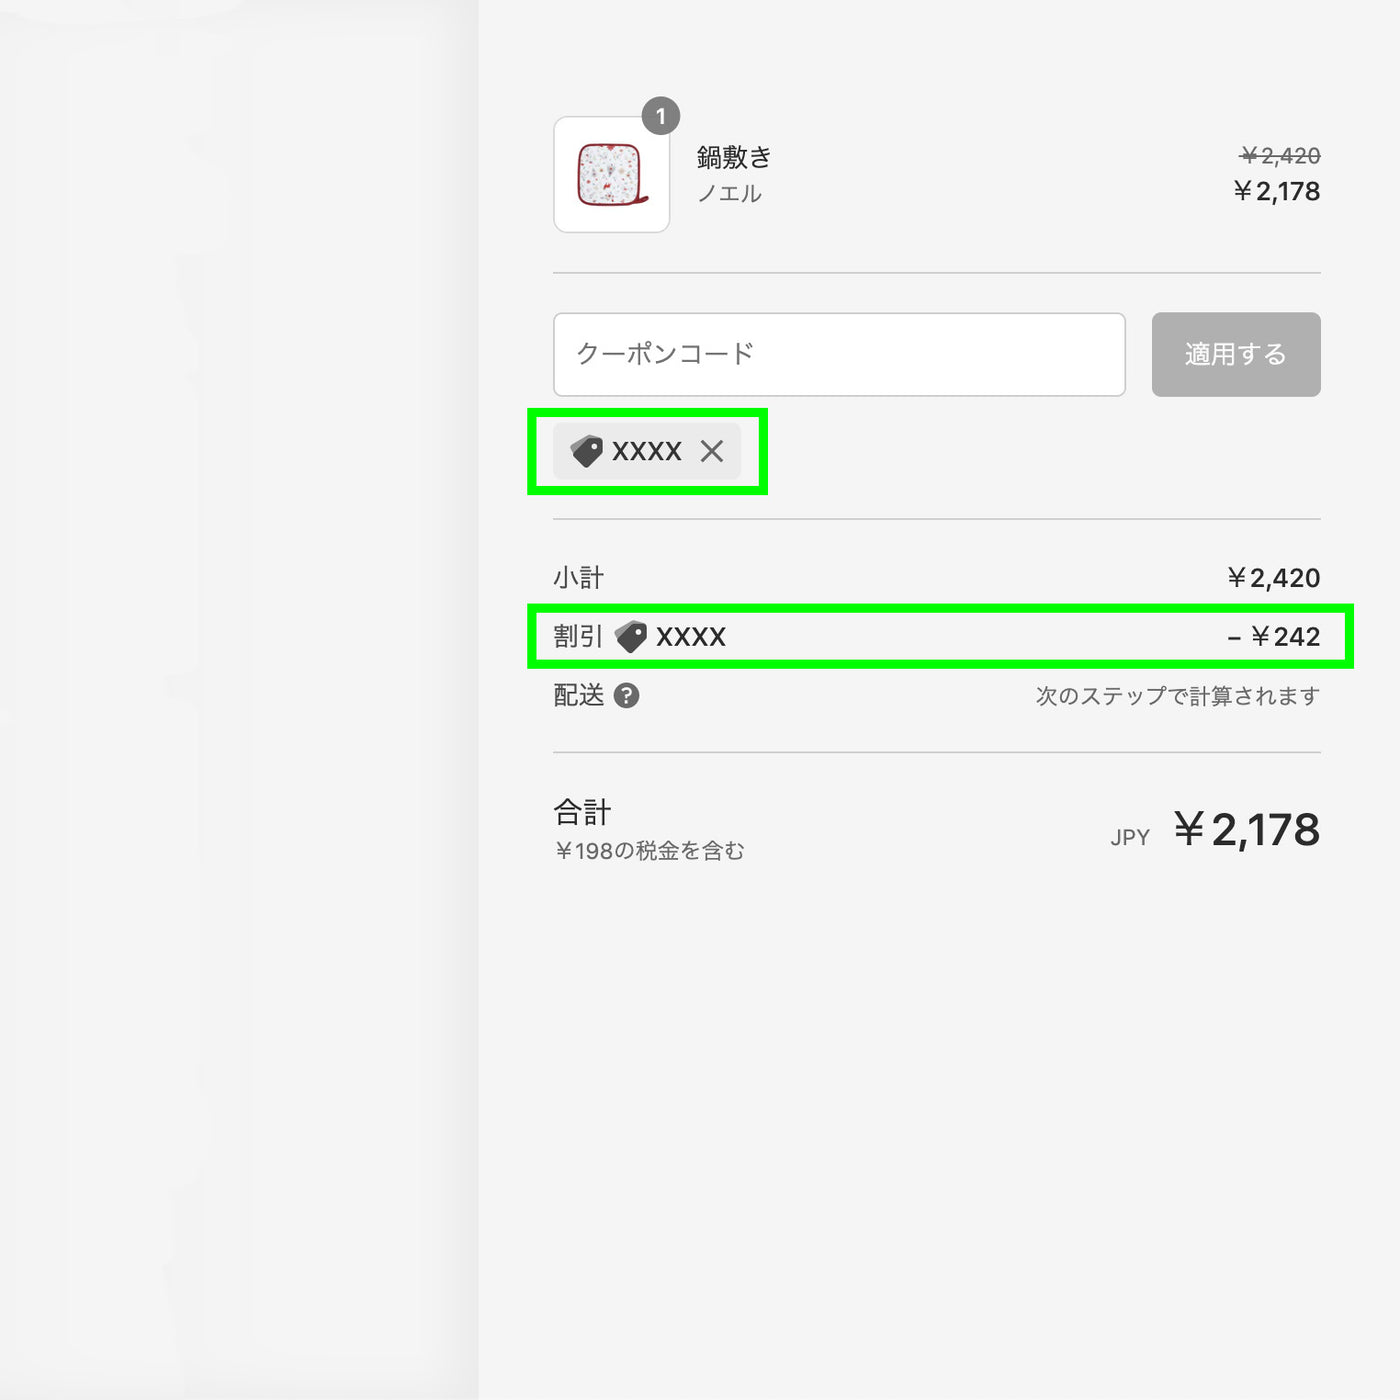Click the ノエル variant label
Viewport: 1400px width, 1400px height.
(x=729, y=194)
